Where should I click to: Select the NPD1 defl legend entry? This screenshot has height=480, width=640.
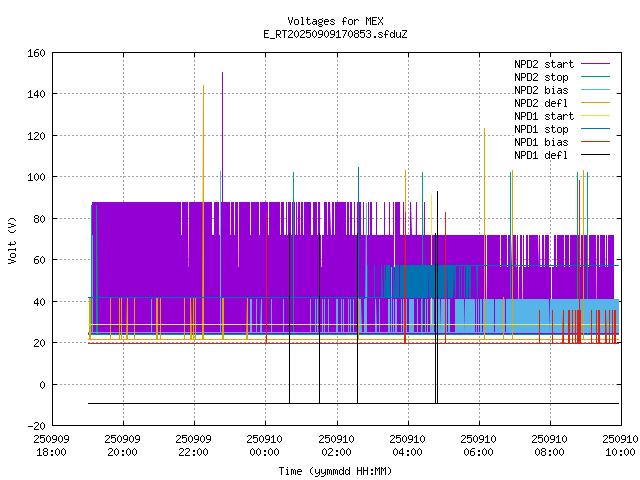[544, 155]
